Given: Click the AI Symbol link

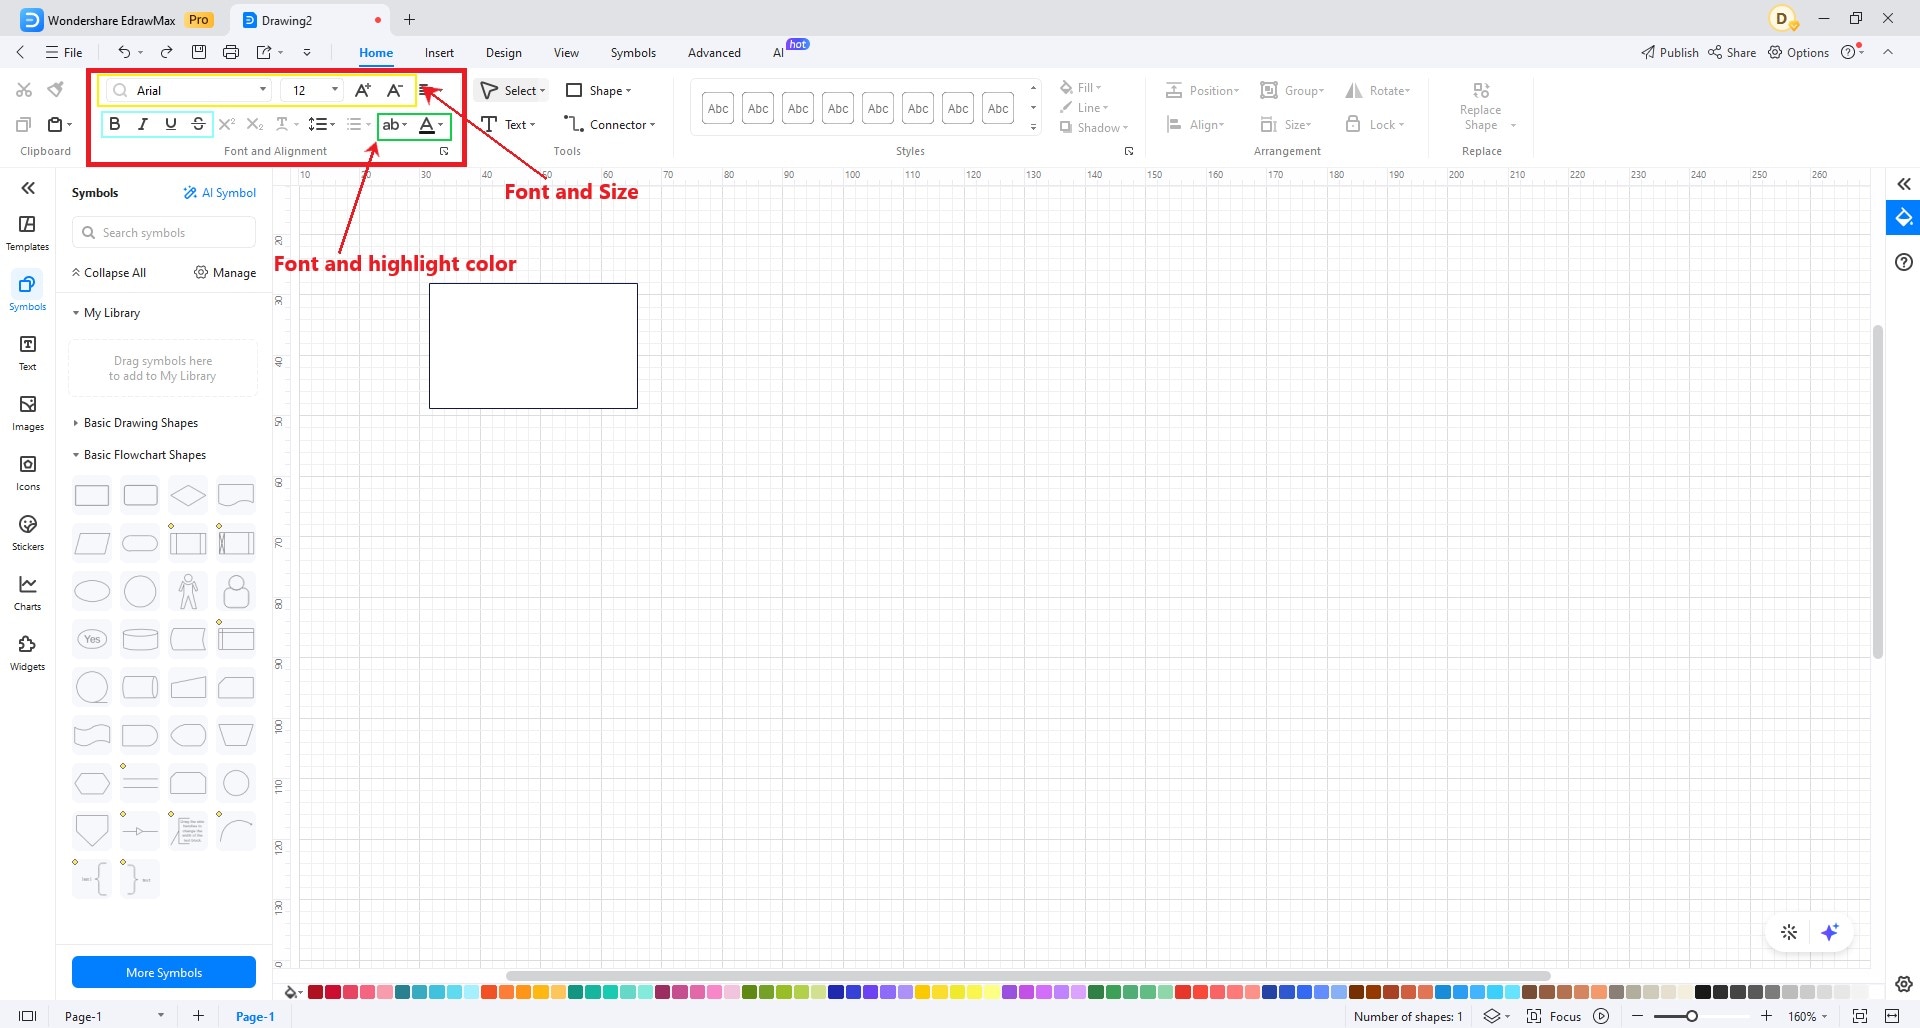Looking at the screenshot, I should [220, 193].
